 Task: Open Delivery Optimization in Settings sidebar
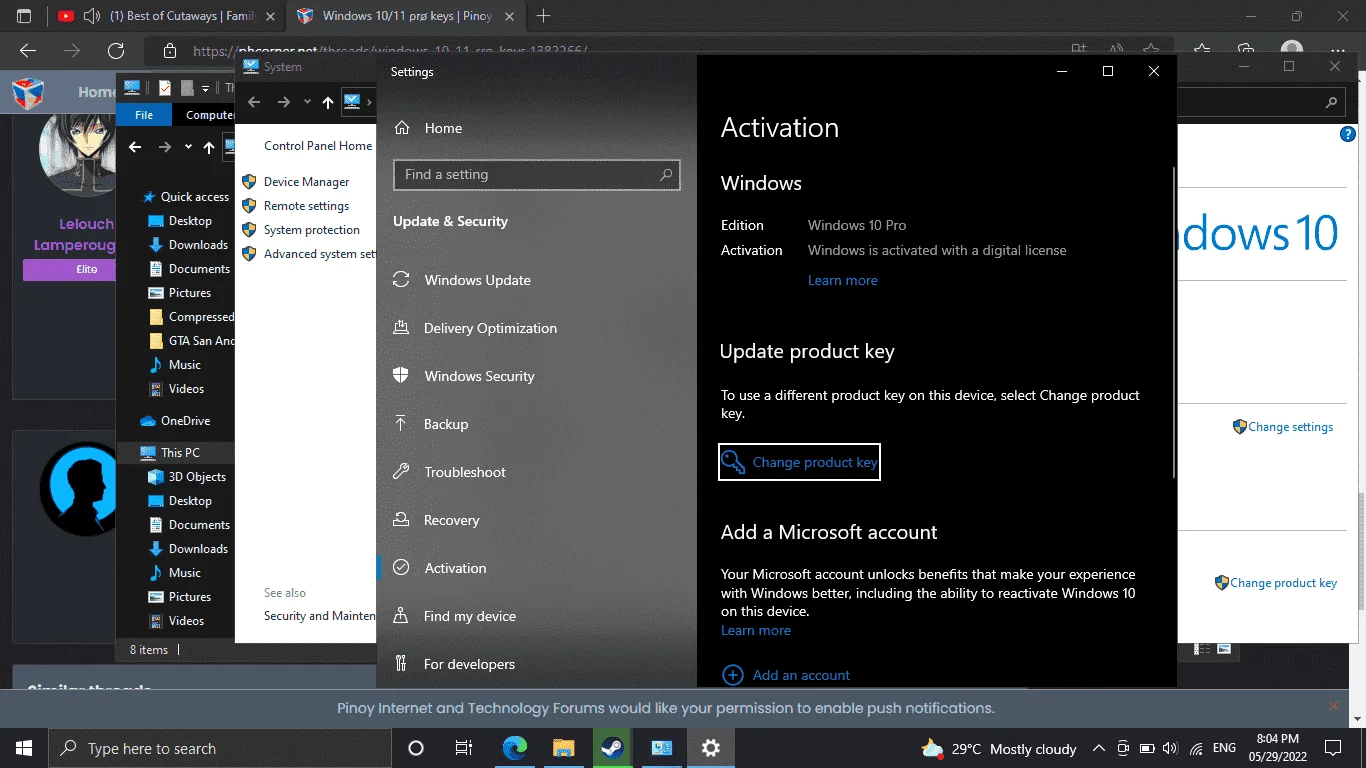point(490,328)
